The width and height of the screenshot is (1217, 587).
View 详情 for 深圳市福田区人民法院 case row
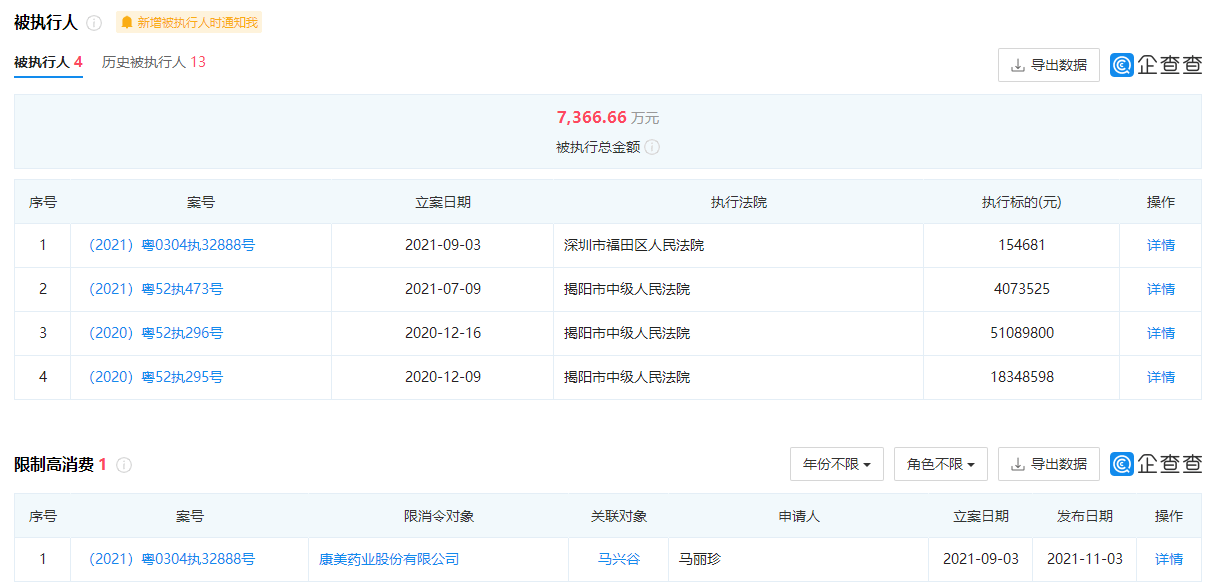pyautogui.click(x=1160, y=245)
